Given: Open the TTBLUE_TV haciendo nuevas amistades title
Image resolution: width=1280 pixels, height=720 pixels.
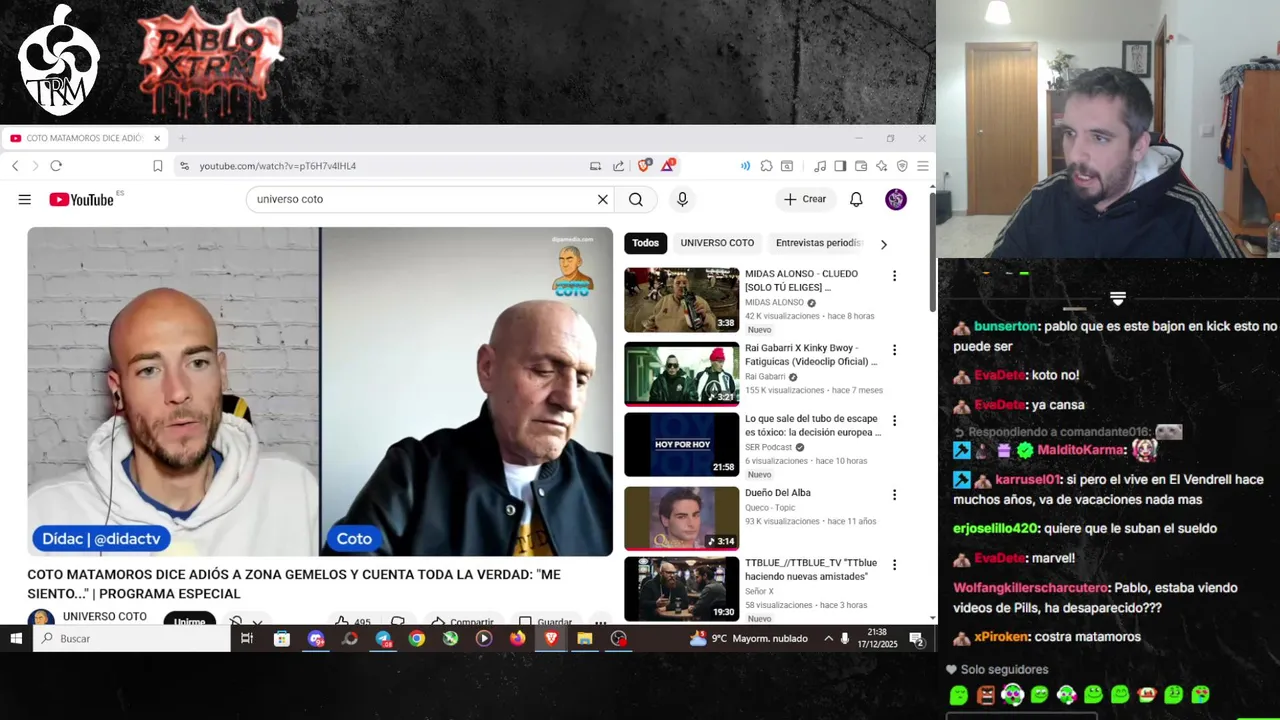Looking at the screenshot, I should tap(811, 570).
